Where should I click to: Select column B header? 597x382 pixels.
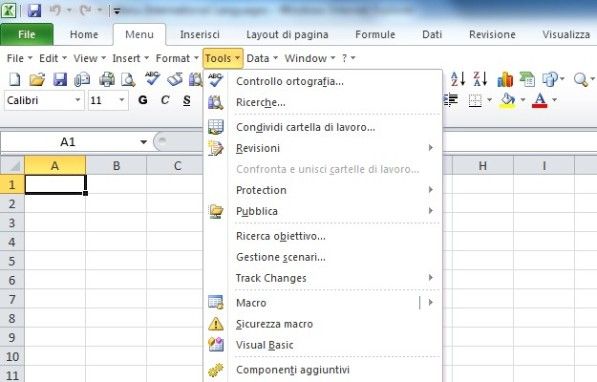(116, 166)
